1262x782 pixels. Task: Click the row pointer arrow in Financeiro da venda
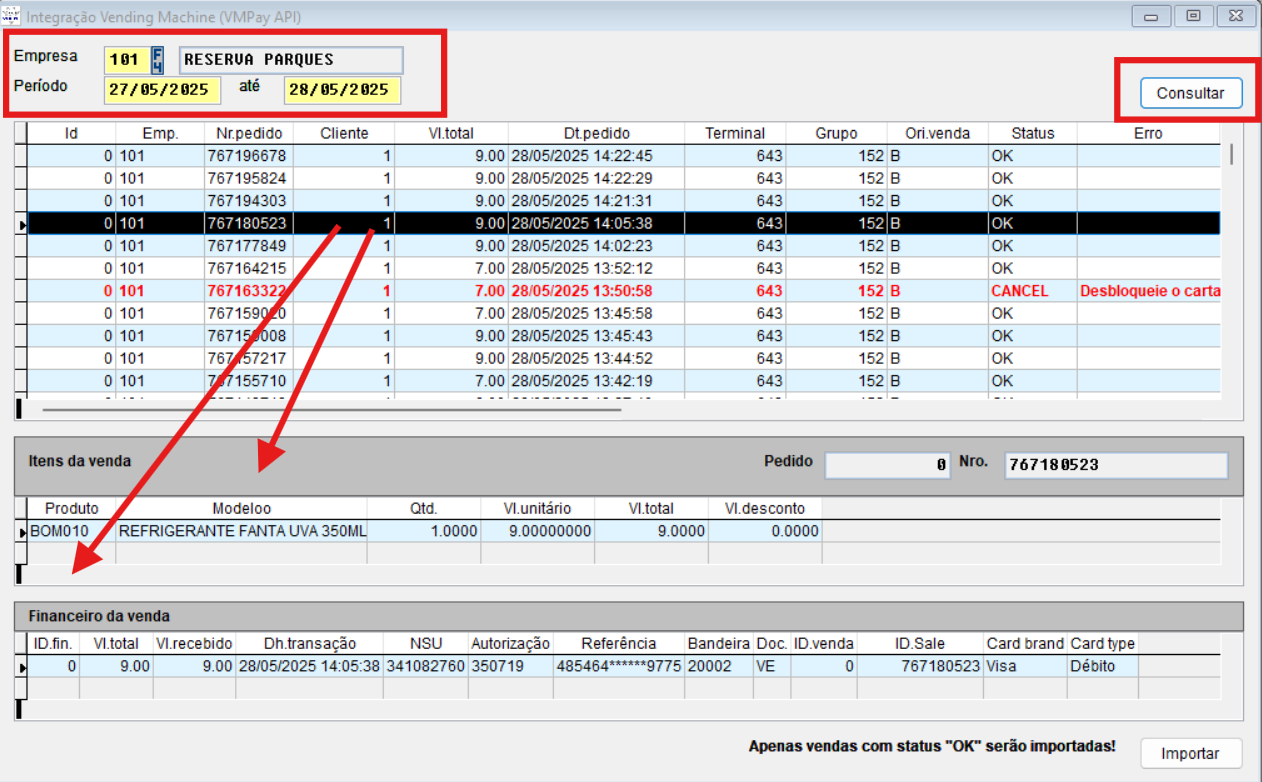(x=21, y=666)
